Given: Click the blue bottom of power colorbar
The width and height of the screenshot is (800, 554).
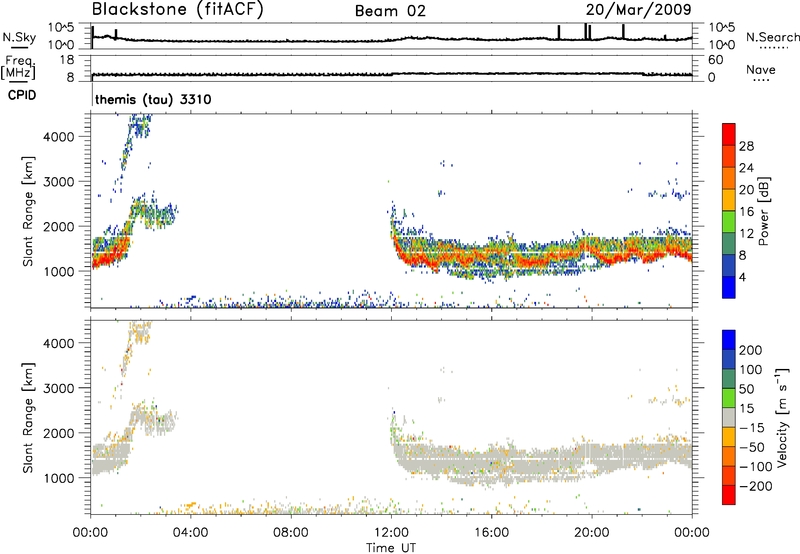Looking at the screenshot, I should point(729,287).
